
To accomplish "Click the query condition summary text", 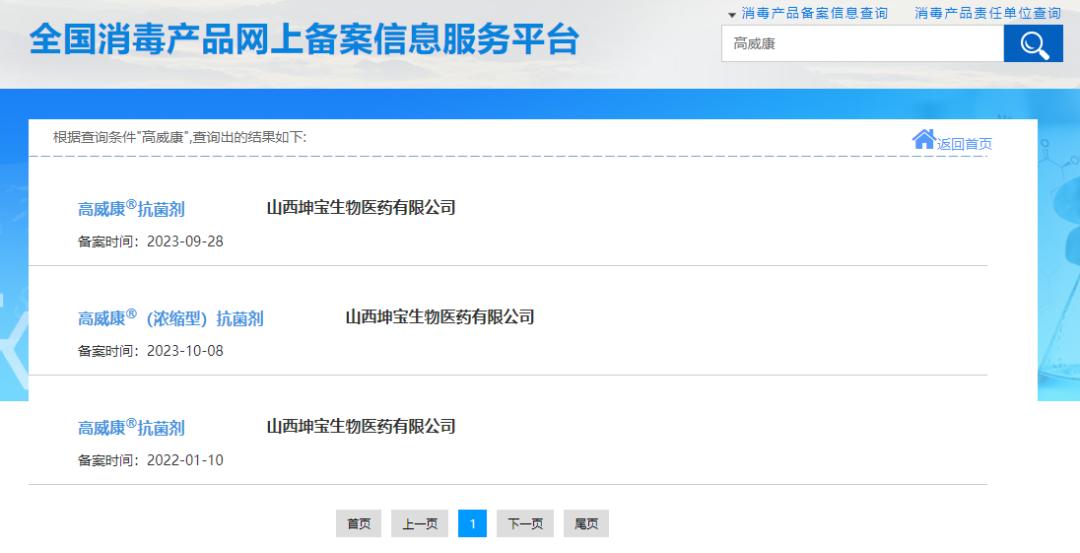I will click(180, 137).
